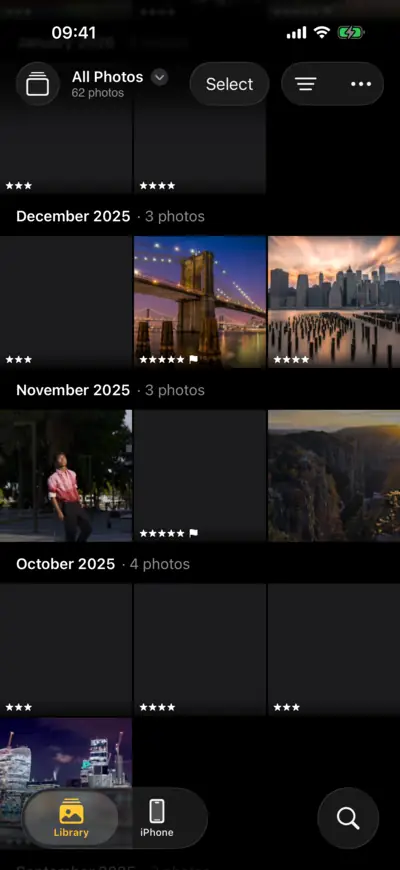Image resolution: width=400 pixels, height=870 pixels.
Task: Tap the four-star rating on skyline photo
Action: 291,360
